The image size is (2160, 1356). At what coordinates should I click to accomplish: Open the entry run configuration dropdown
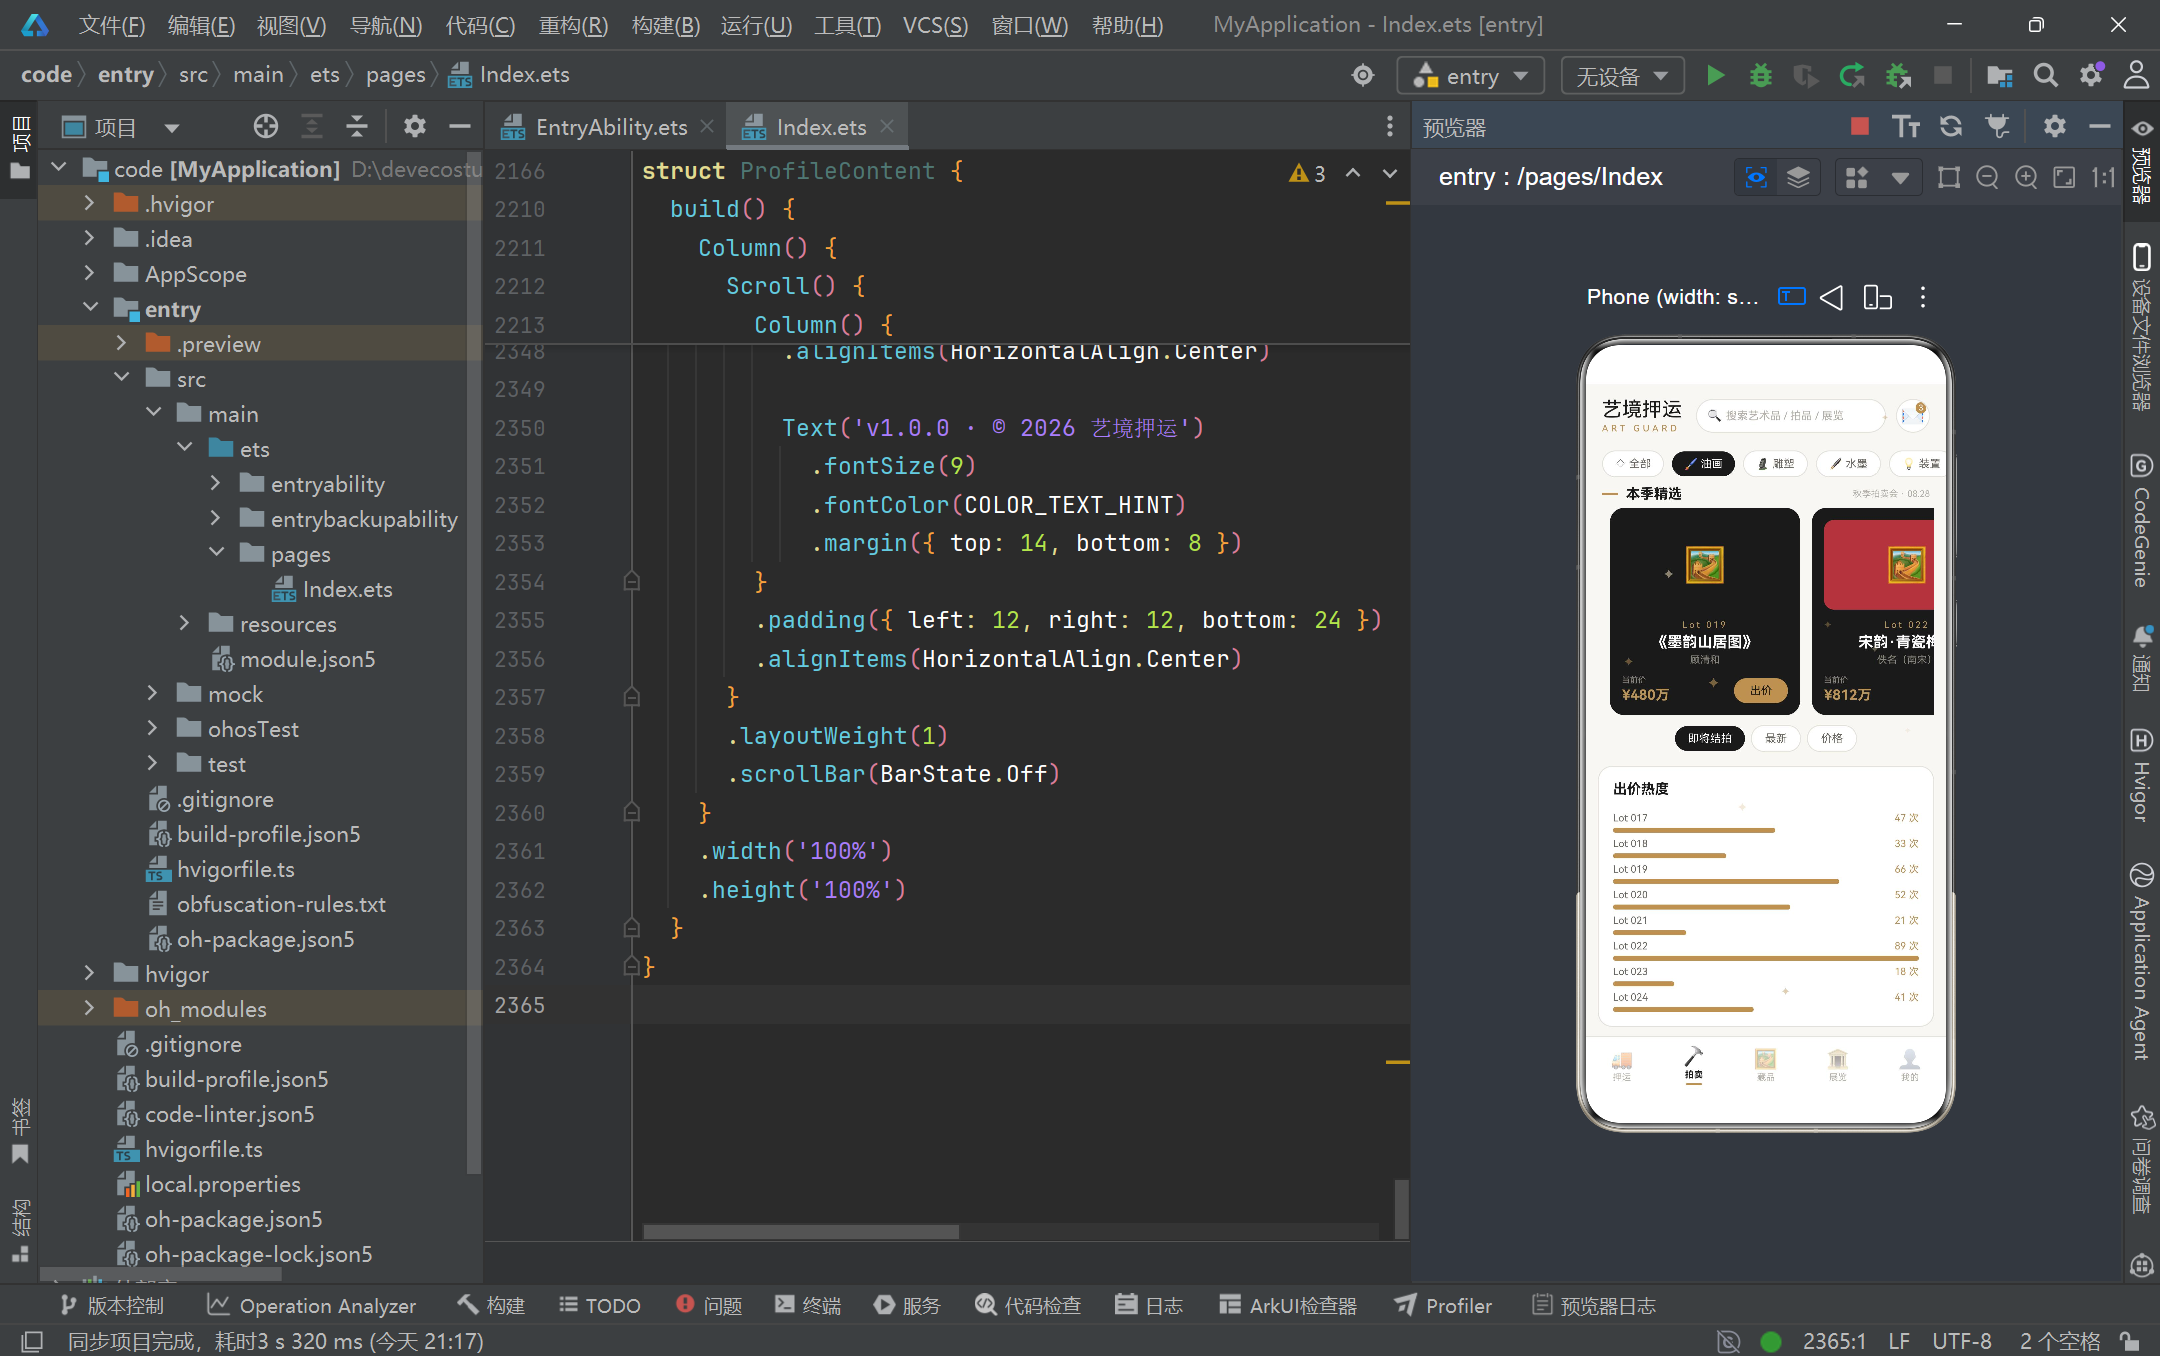(1470, 76)
